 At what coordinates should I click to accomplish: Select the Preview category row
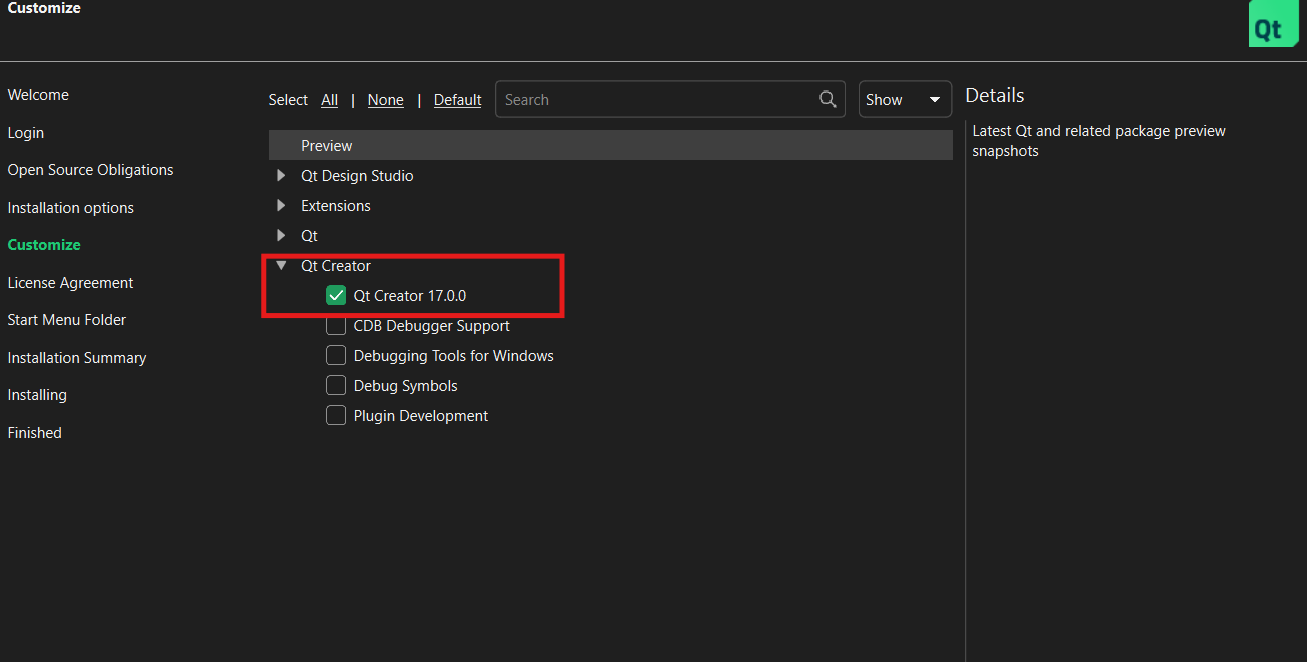click(x=610, y=145)
